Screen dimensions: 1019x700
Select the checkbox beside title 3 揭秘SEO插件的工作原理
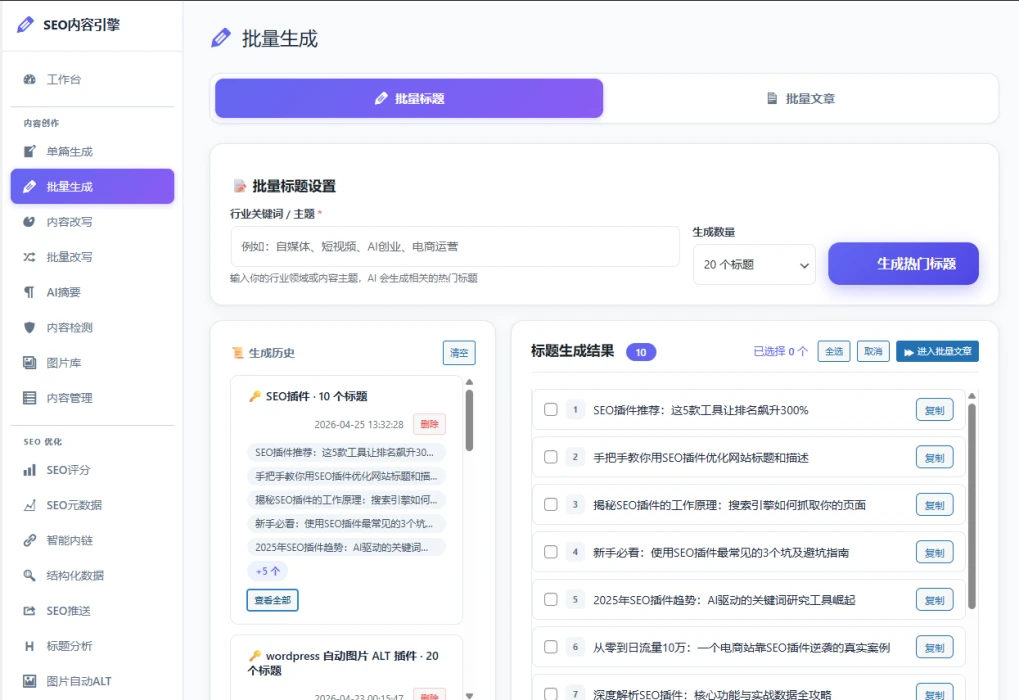coord(550,504)
